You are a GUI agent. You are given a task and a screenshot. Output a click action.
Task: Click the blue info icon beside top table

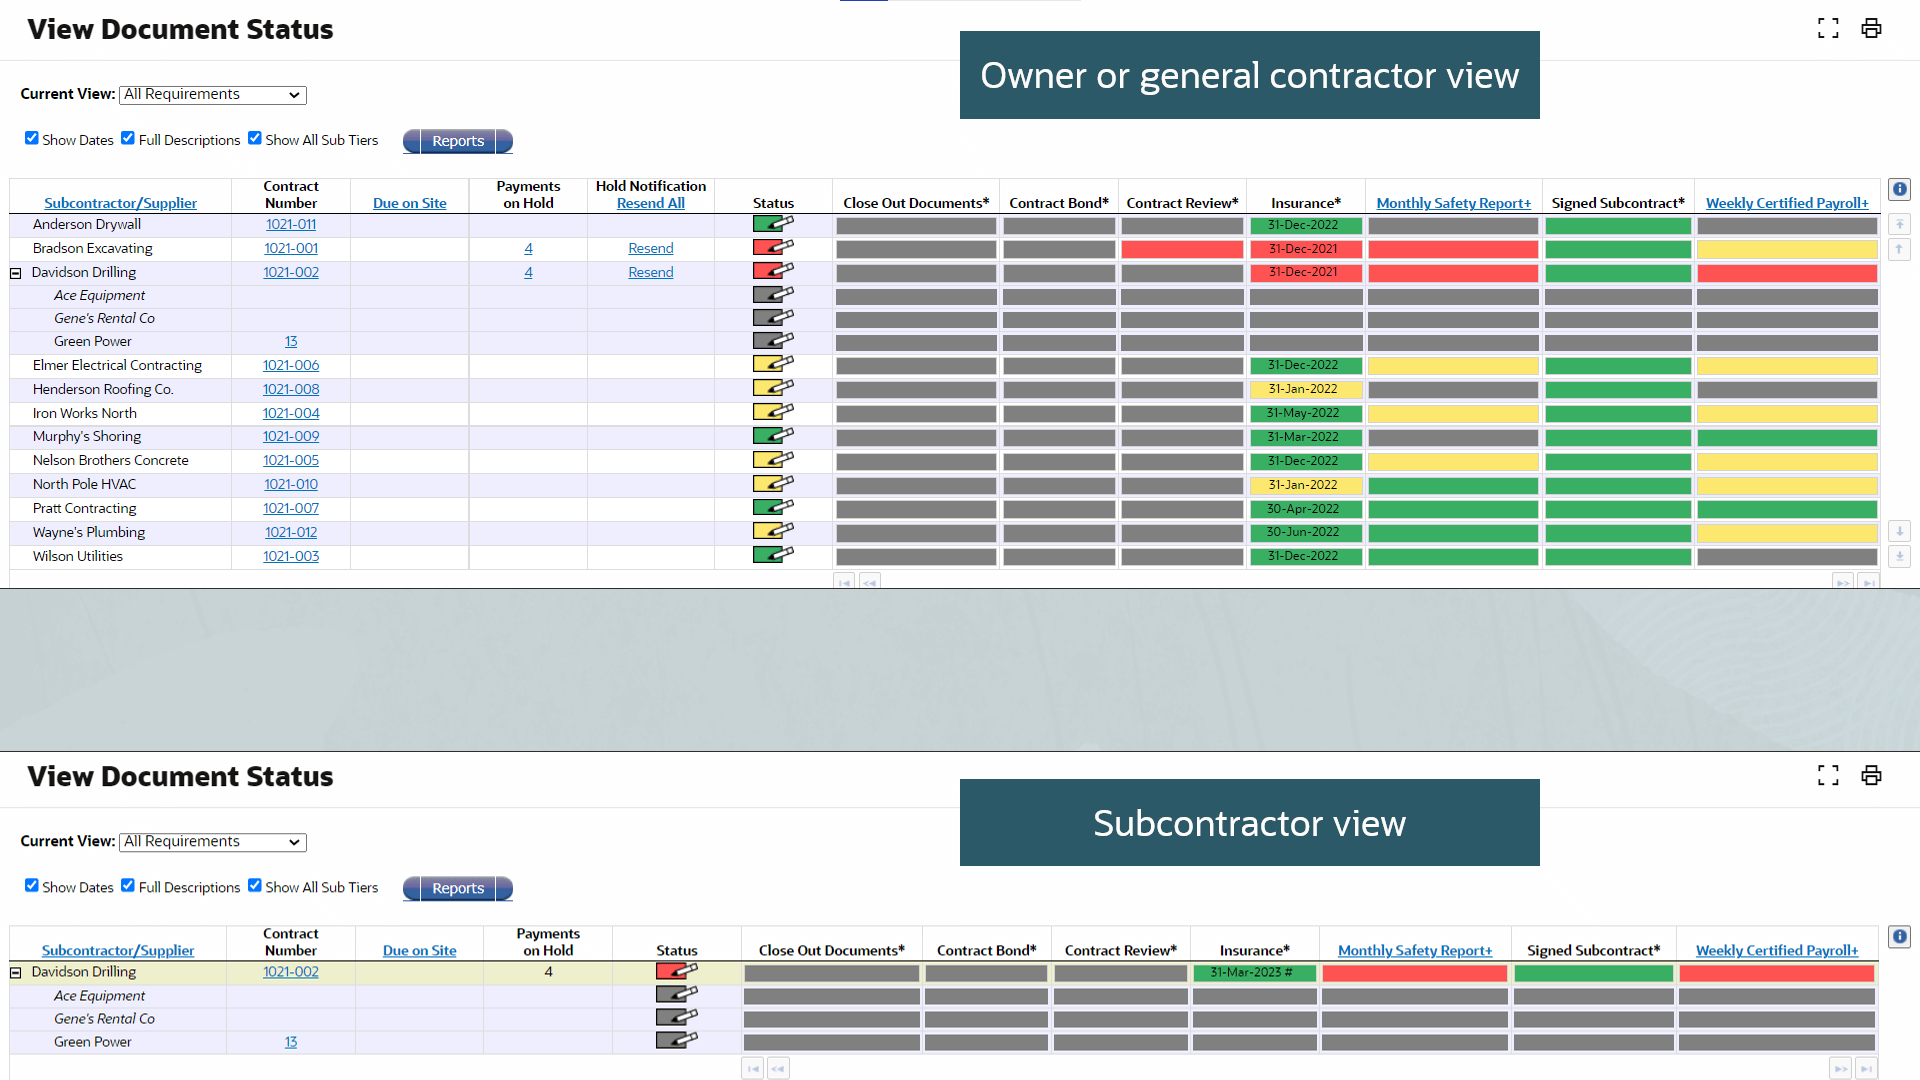[x=1899, y=189]
